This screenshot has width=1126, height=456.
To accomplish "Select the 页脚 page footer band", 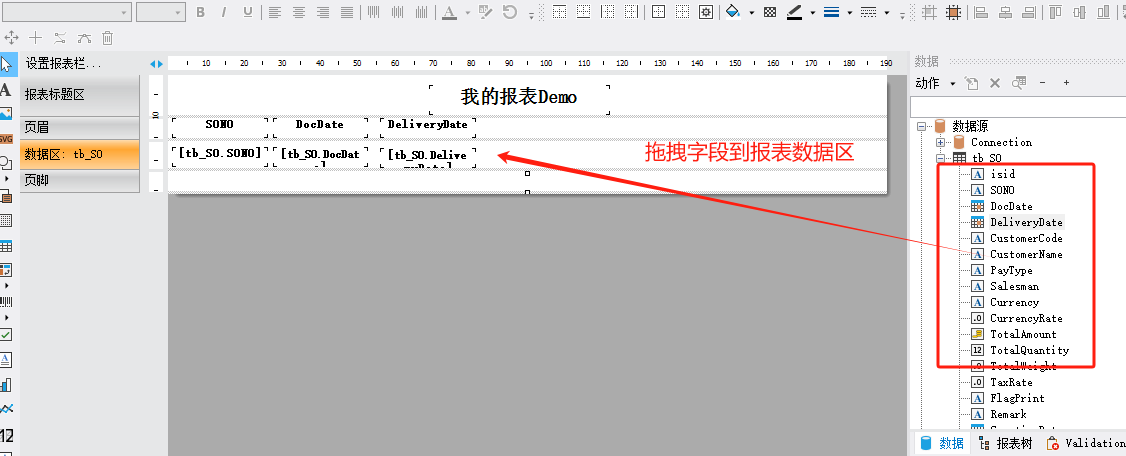I will (80, 181).
